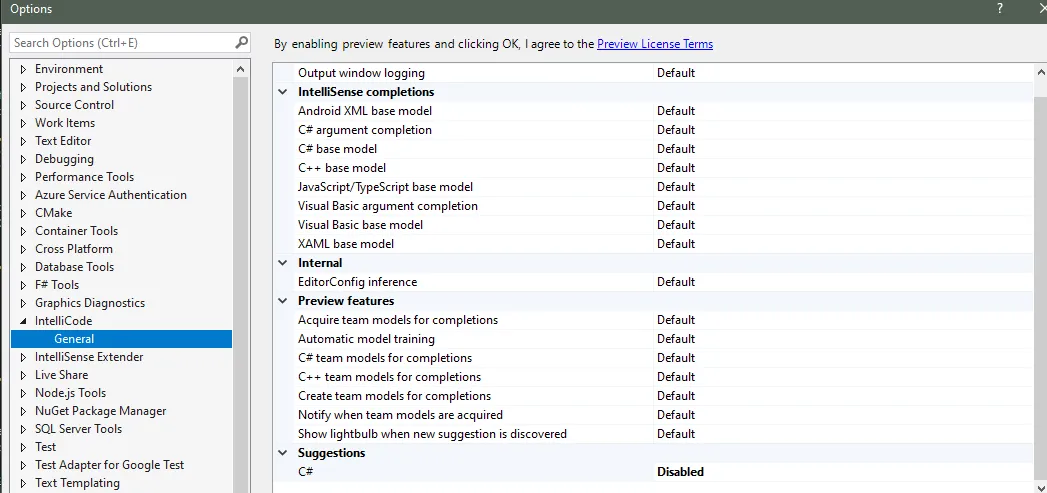Type in the Search Options field

[120, 43]
